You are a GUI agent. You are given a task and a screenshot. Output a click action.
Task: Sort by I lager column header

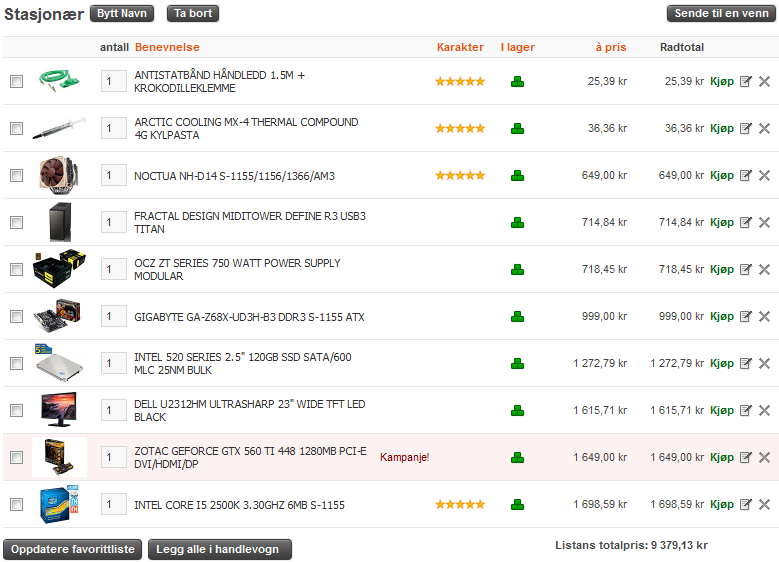[x=518, y=47]
